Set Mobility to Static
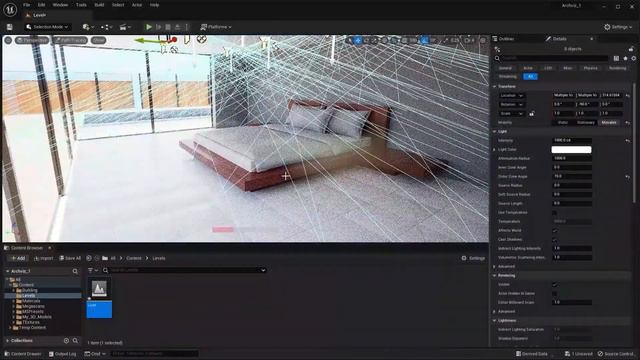The image size is (640, 360). click(563, 122)
